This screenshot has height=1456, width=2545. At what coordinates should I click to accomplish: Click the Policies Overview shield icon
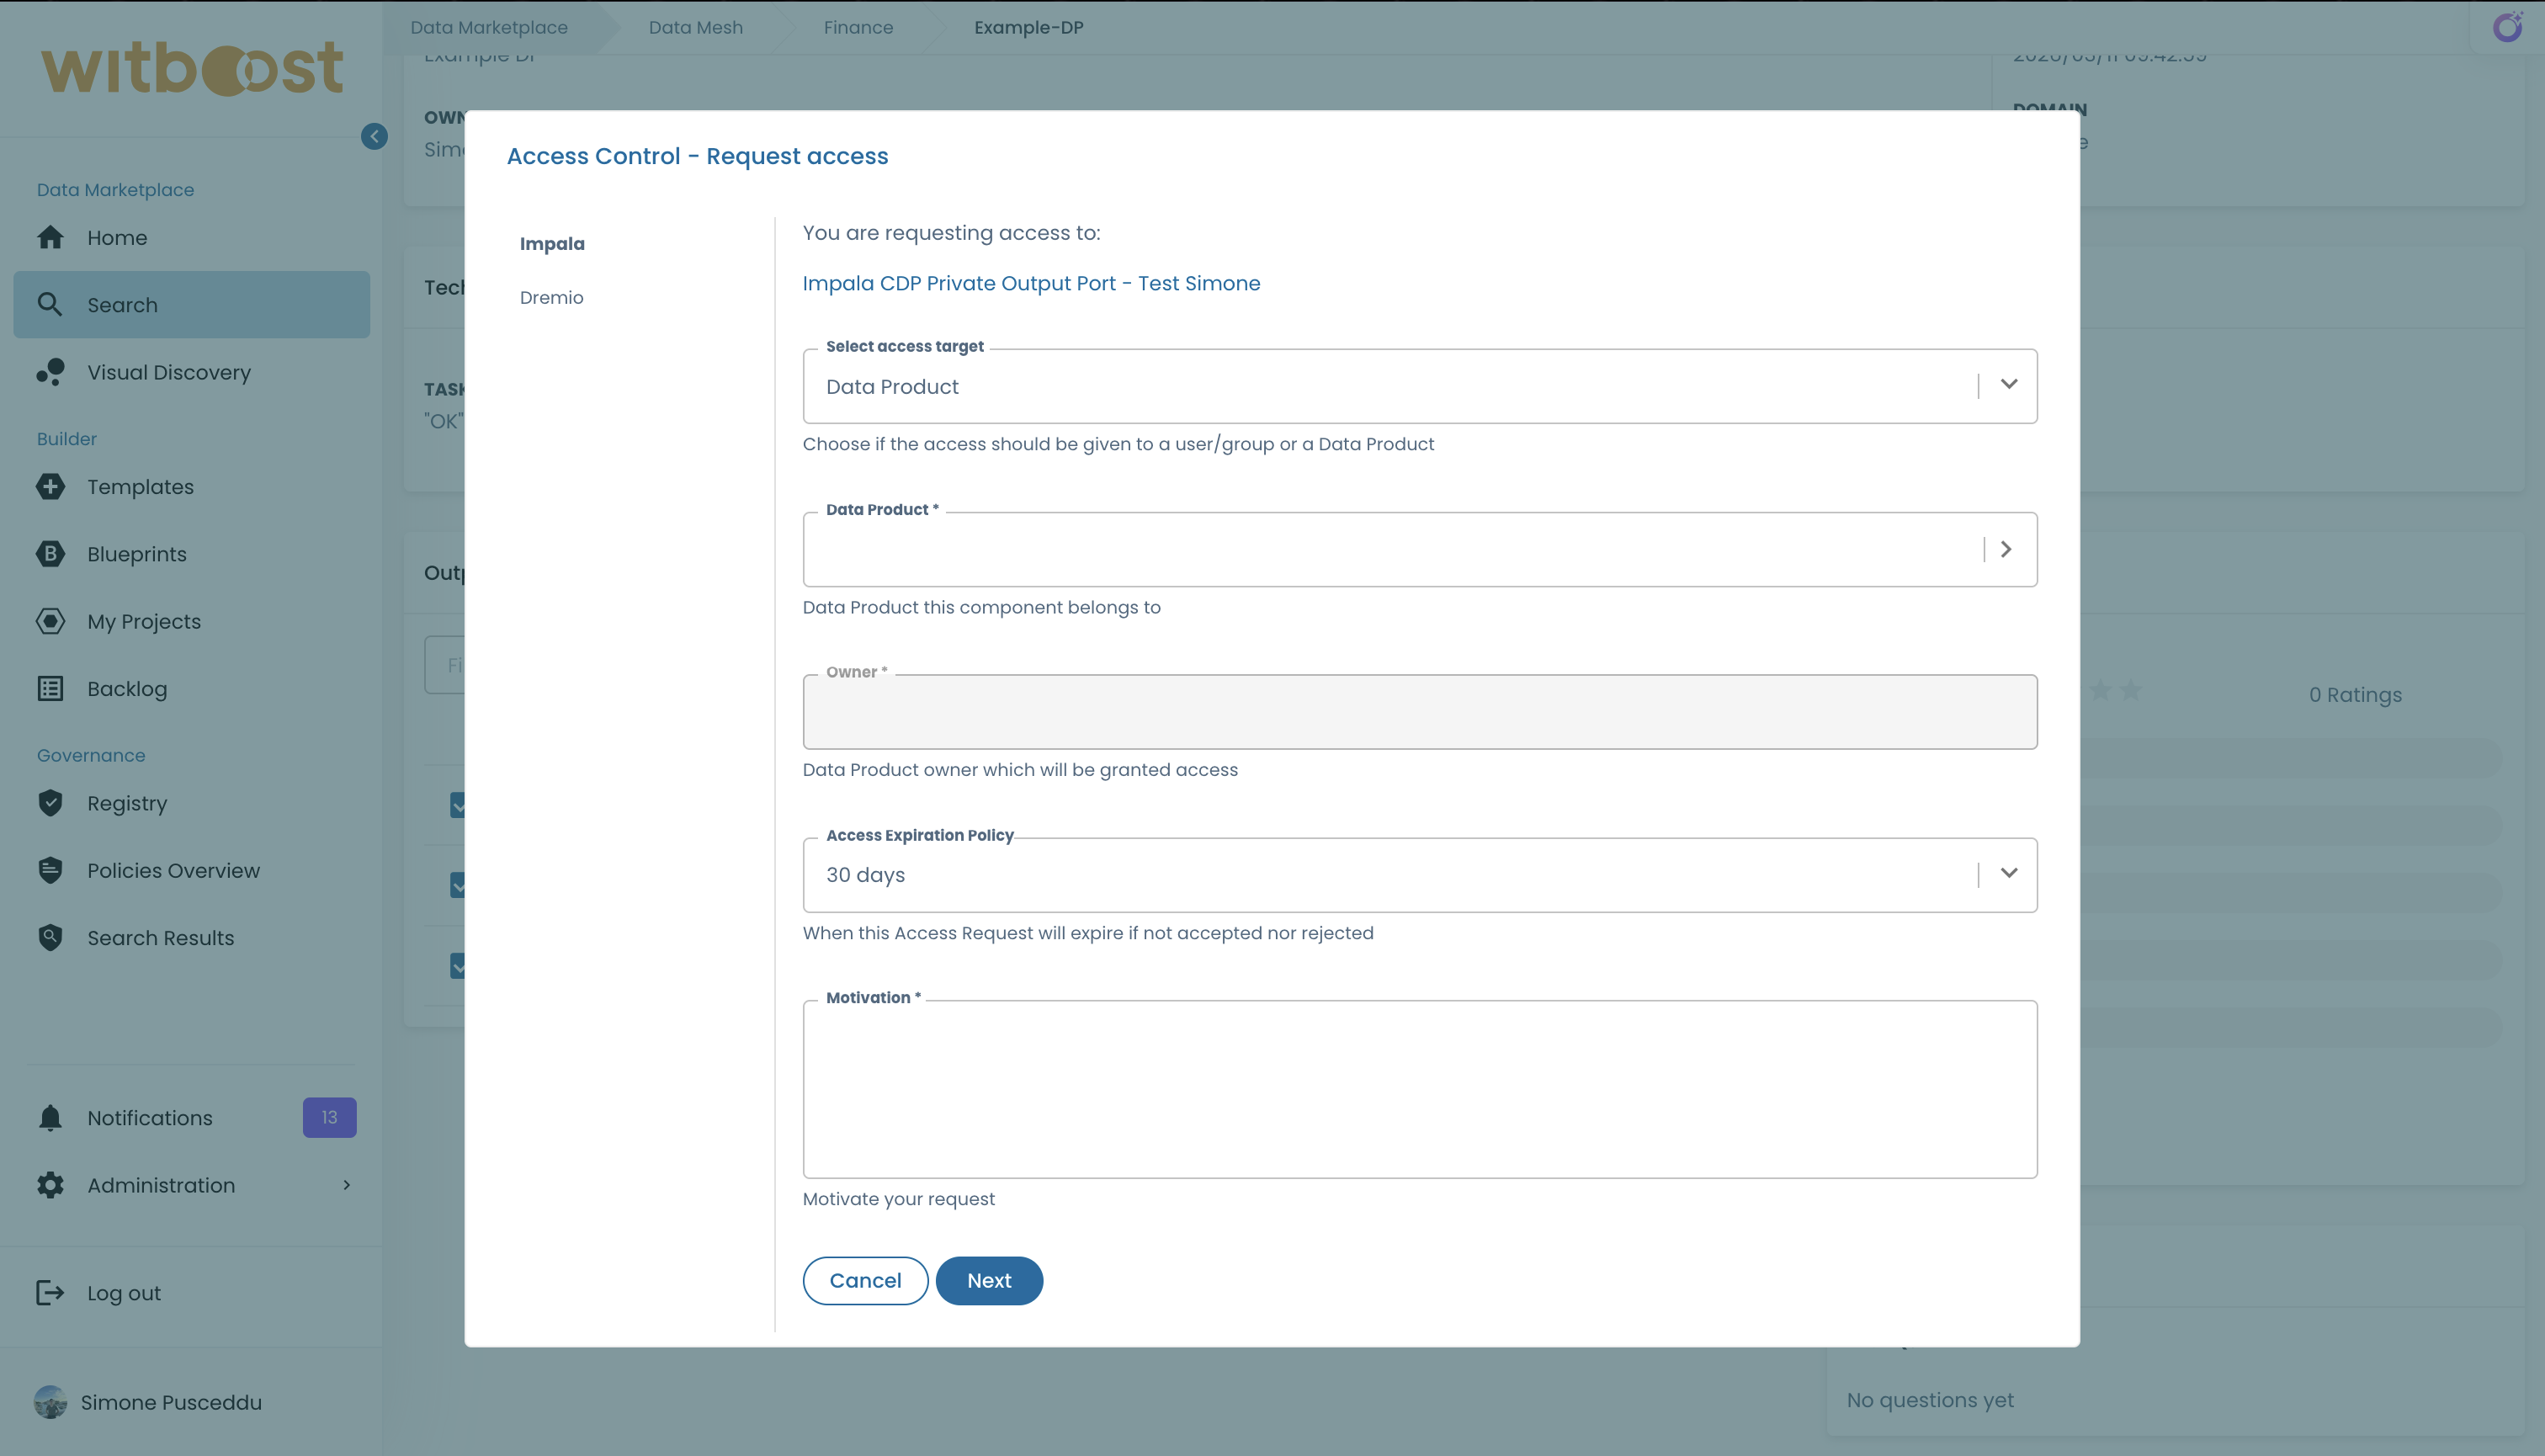pos(50,870)
